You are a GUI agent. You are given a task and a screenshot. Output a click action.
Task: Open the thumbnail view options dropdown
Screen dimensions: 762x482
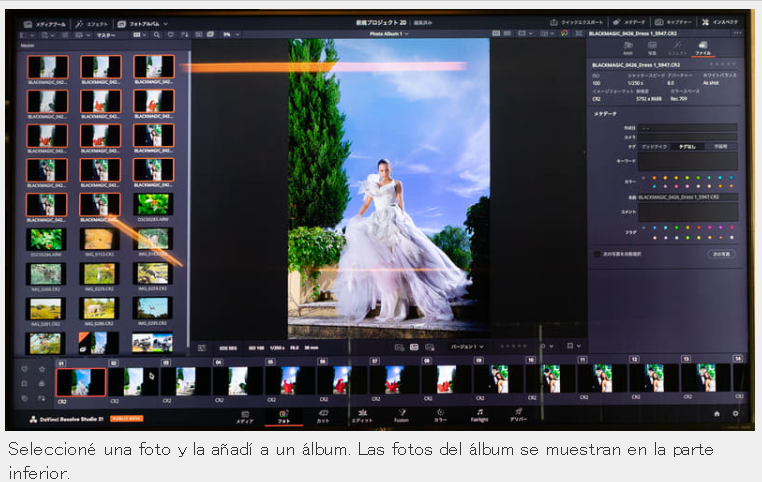(x=139, y=35)
